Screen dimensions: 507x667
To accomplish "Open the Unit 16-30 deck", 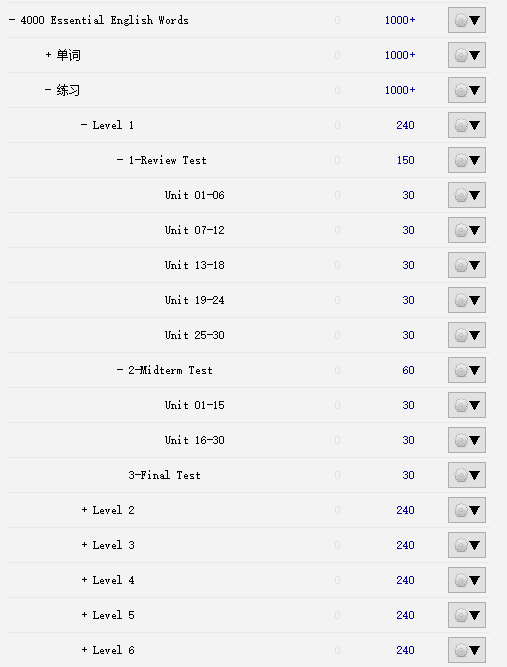I will pos(194,440).
